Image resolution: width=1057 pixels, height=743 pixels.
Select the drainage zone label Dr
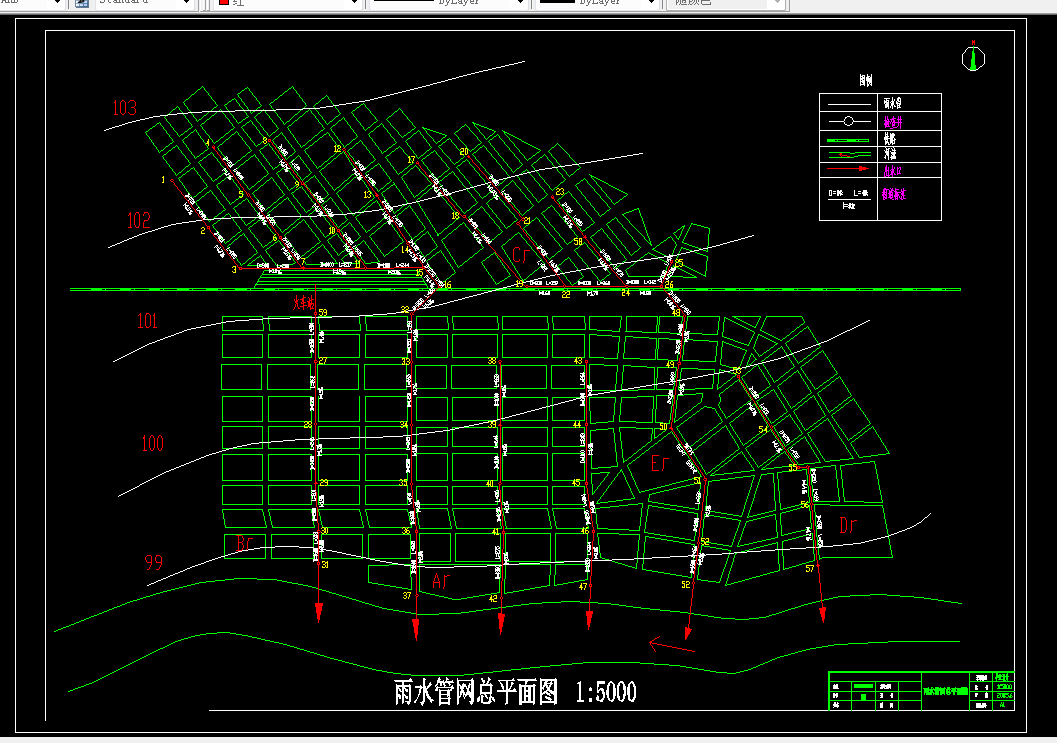tap(848, 525)
